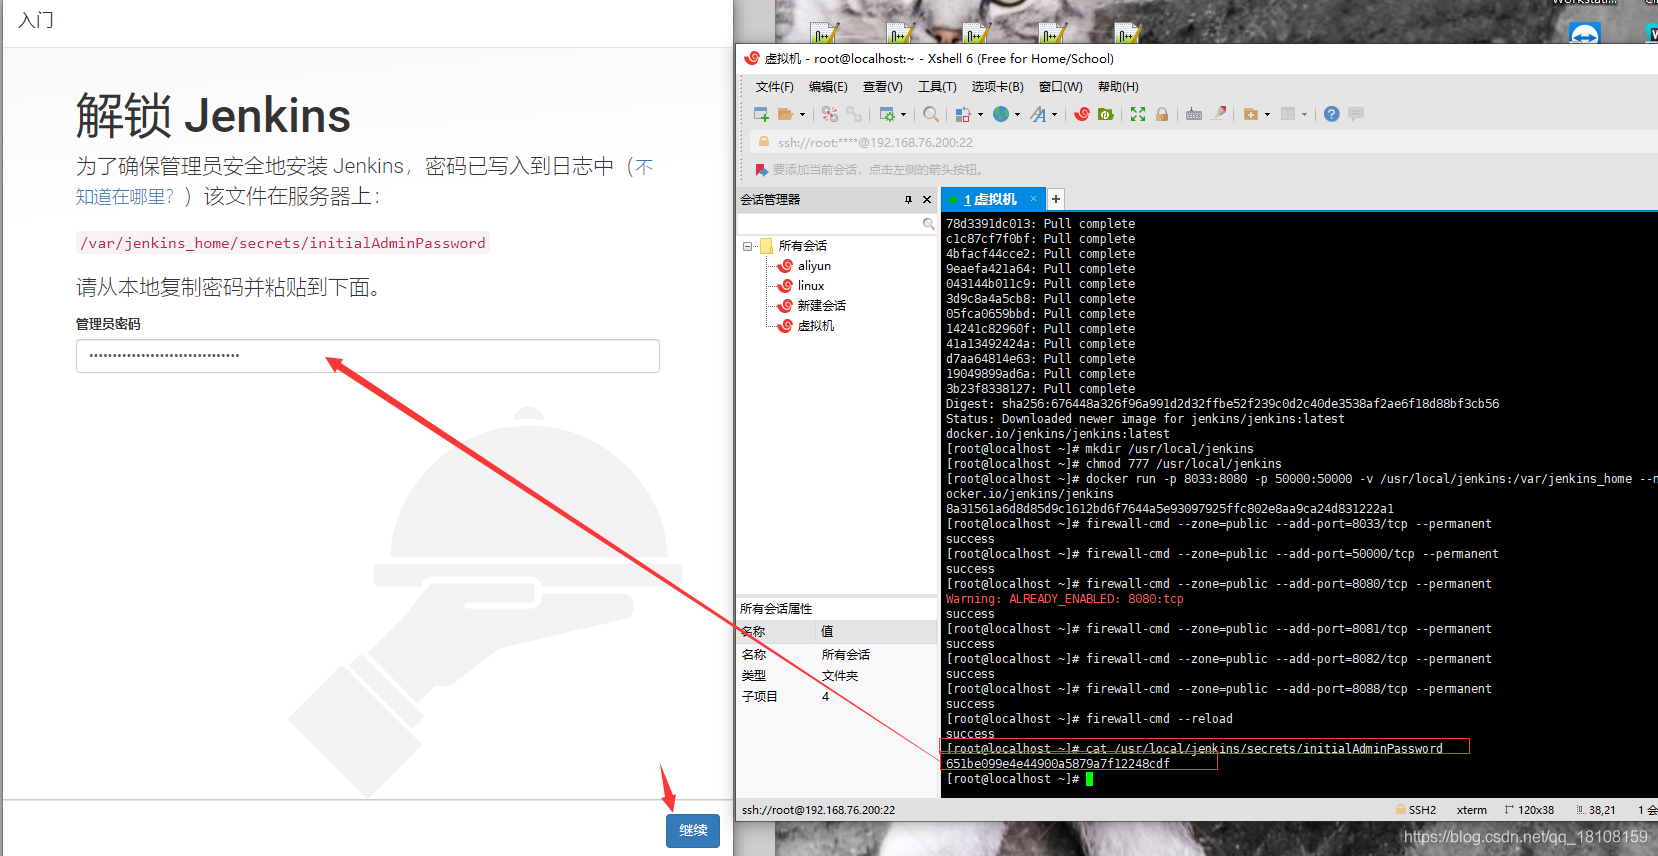Add a new tab with plus button
The height and width of the screenshot is (856, 1658).
[1055, 199]
